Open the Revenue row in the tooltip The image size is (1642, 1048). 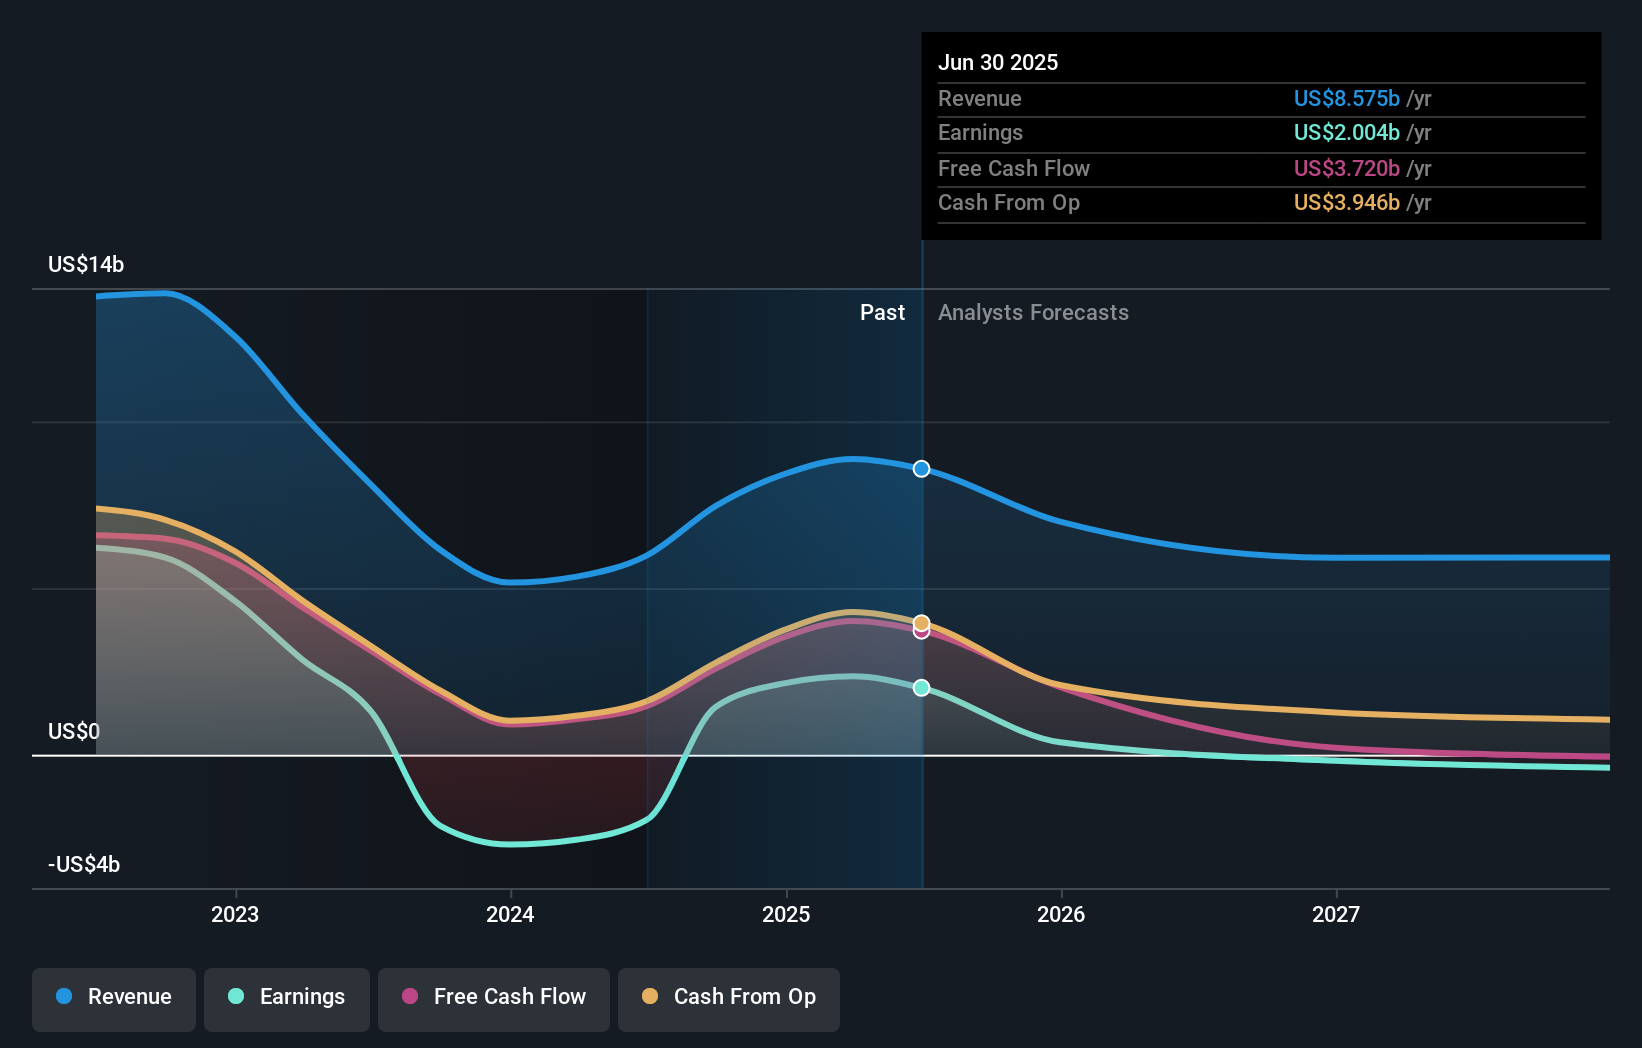(x=980, y=98)
